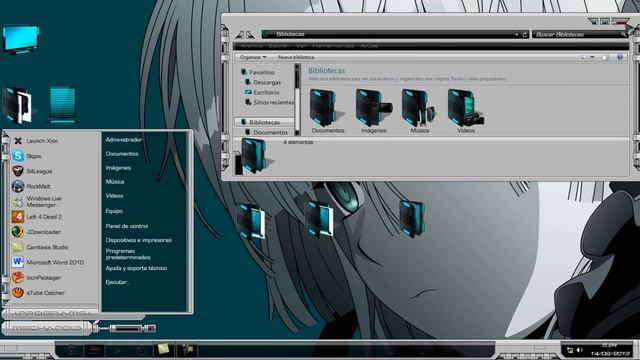Open Ayuda y soporte técnico
Screen dimensions: 640x360
(136, 268)
